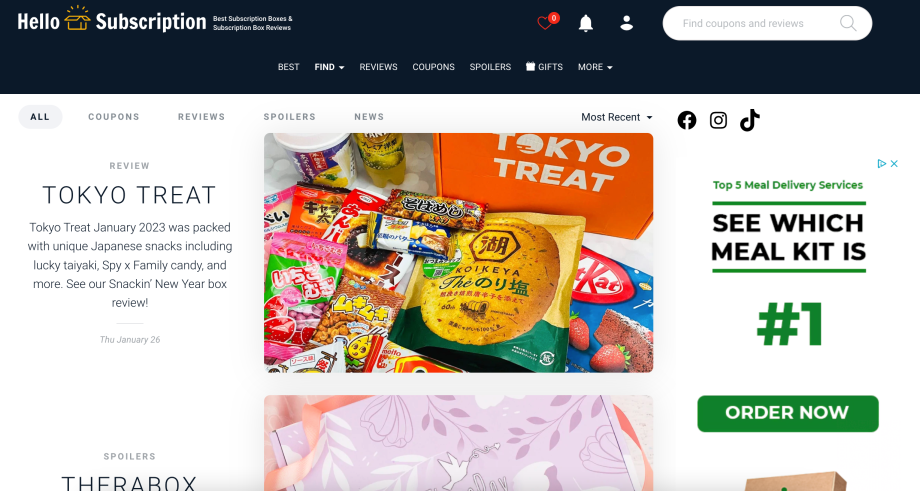Switch to the SPOILERS filter tab
Screen dimensions: 920x491
click(289, 117)
